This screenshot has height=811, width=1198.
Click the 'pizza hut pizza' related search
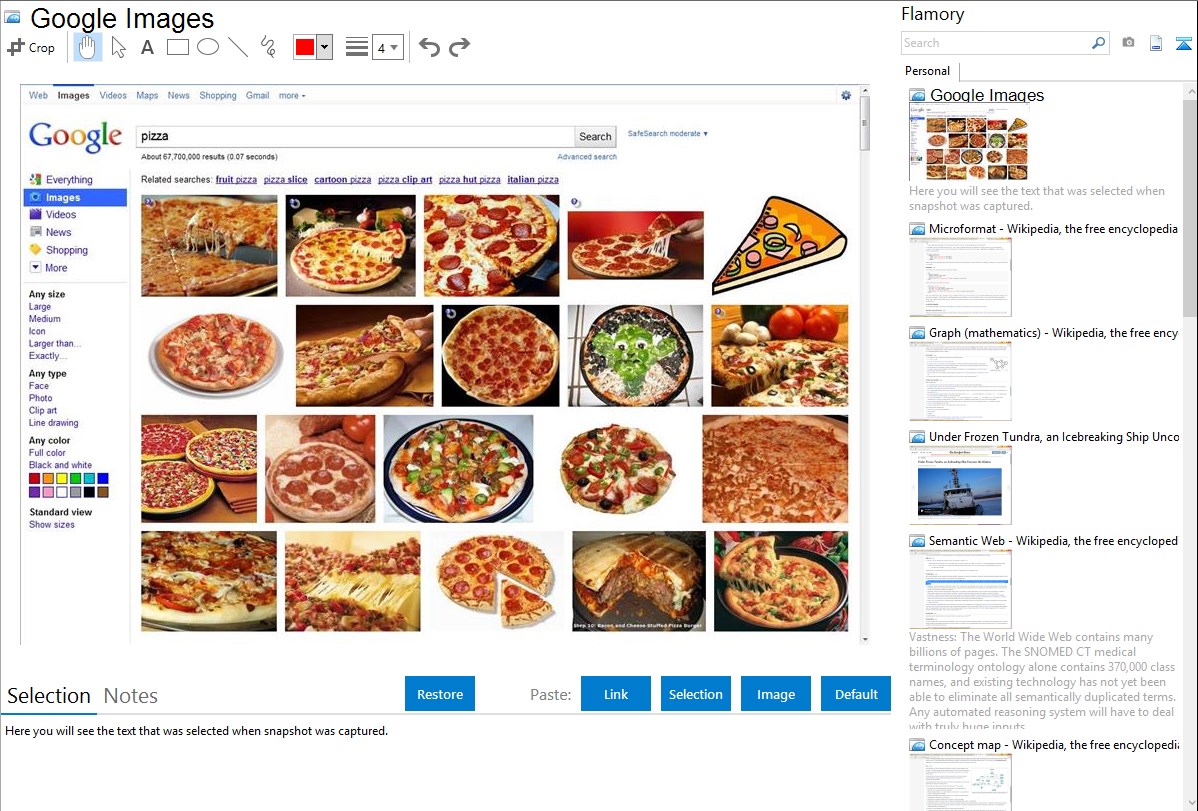click(x=470, y=180)
